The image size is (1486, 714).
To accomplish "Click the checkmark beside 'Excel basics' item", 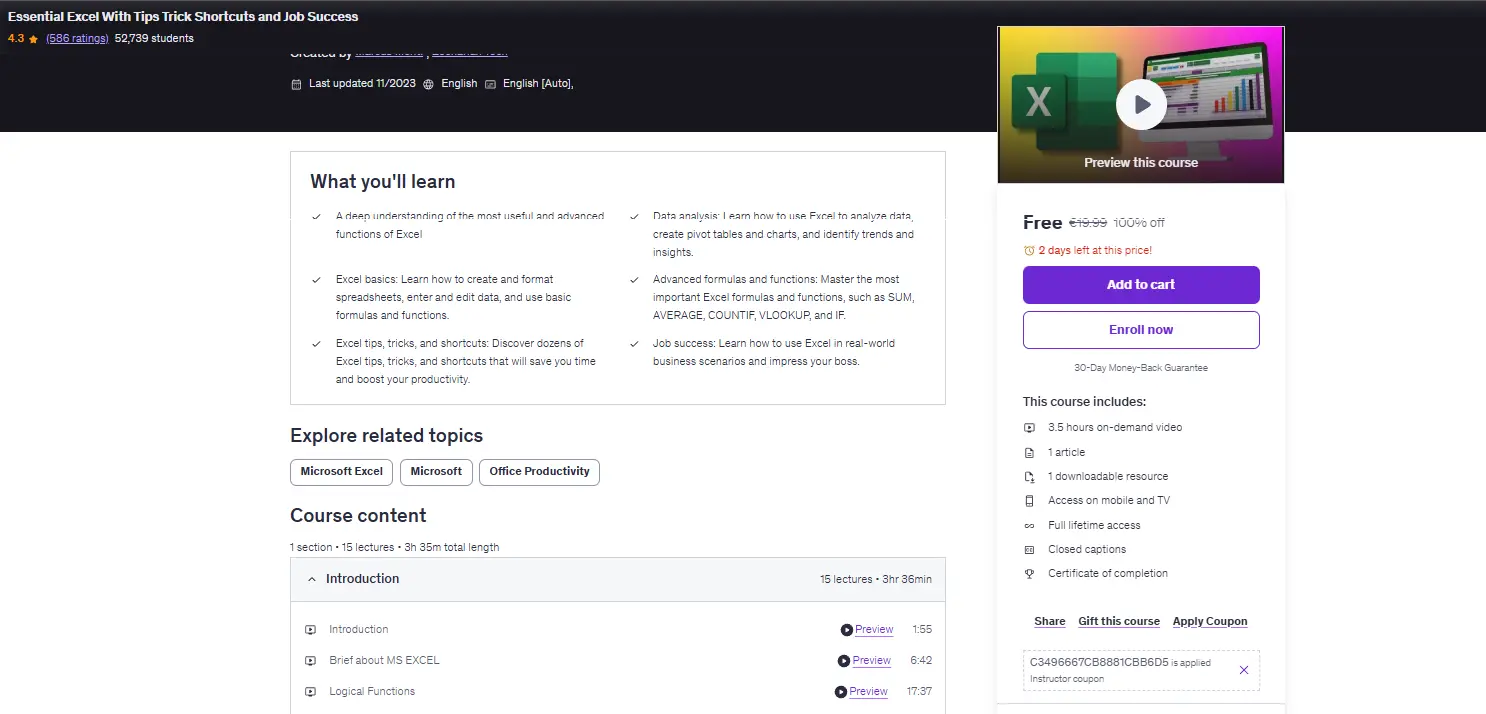I will [x=316, y=279].
